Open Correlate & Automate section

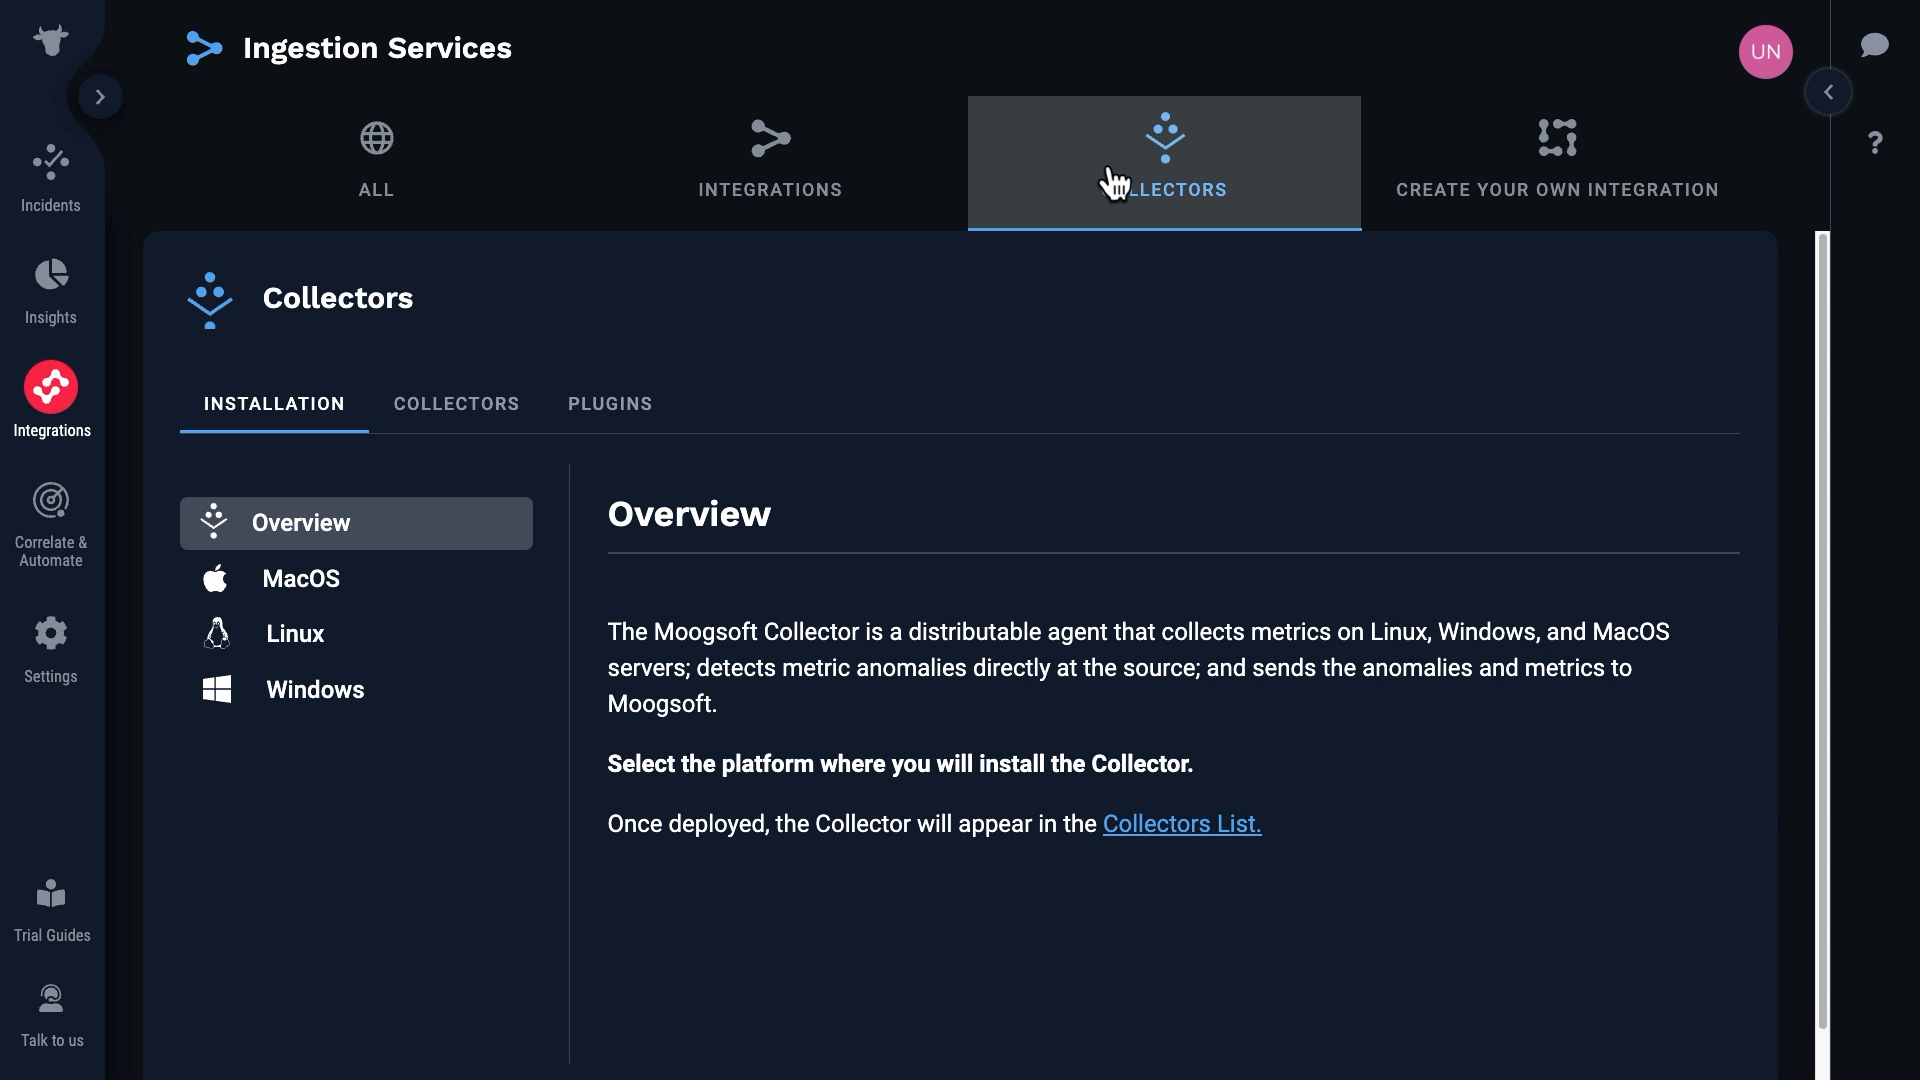[x=50, y=501]
